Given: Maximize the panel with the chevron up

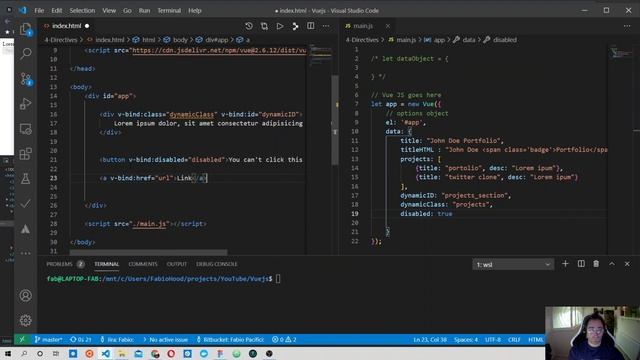Looking at the screenshot, I should click(x=612, y=264).
